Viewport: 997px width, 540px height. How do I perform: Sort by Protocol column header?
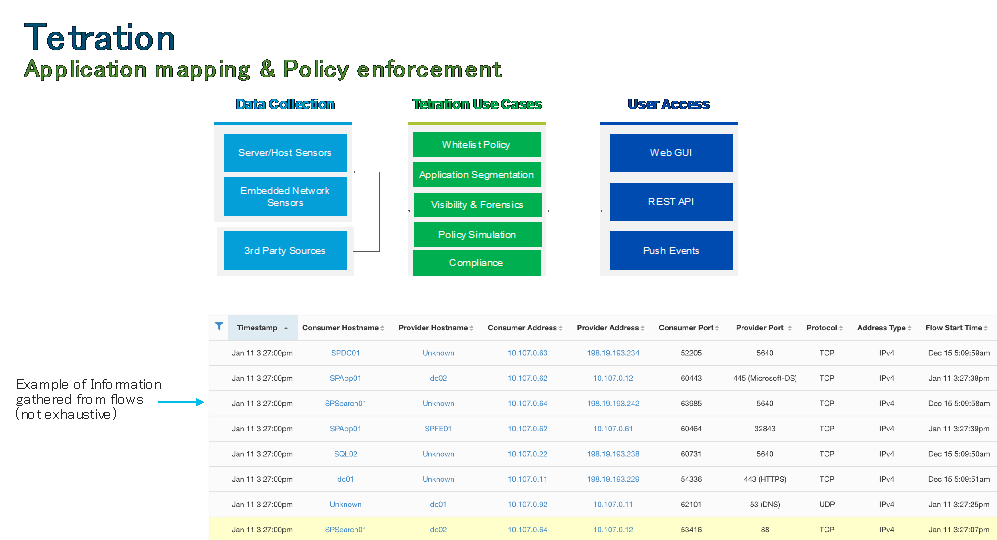coord(824,328)
